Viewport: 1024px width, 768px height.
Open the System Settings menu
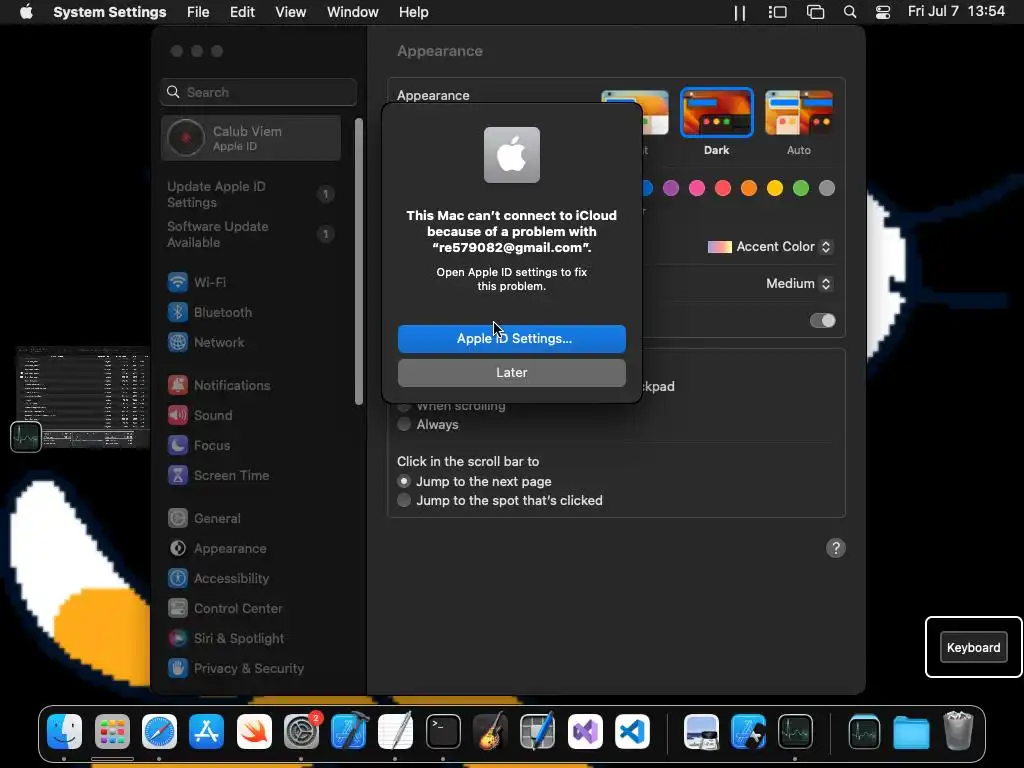[110, 12]
